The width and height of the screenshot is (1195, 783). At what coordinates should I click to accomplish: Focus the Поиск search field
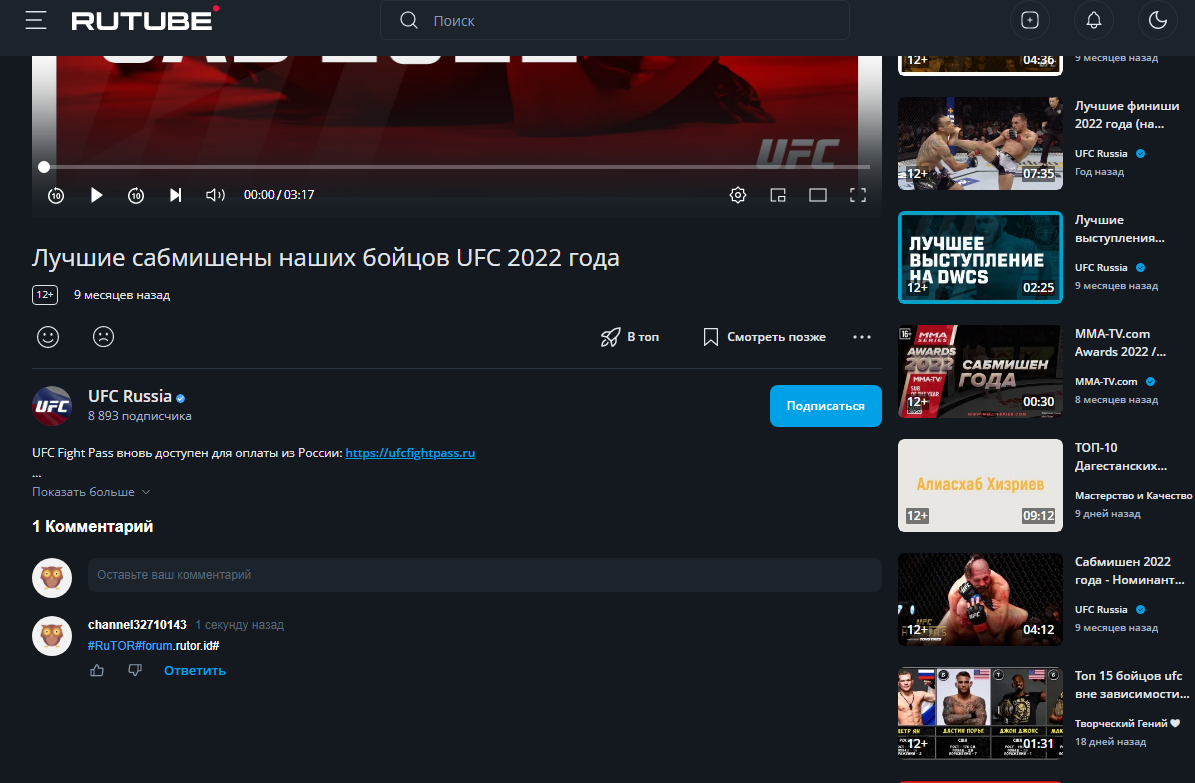pos(614,21)
